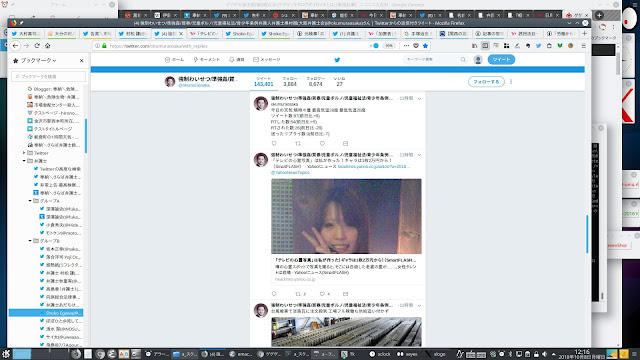Click the Twitter bird logo in header
The height and width of the screenshot is (360, 640).
pyautogui.click(x=337, y=60)
